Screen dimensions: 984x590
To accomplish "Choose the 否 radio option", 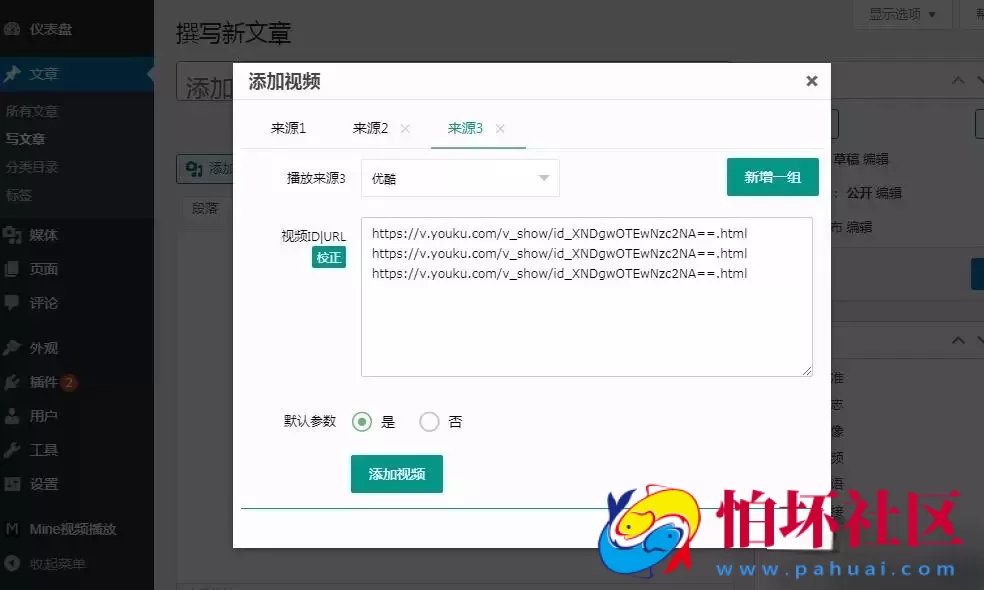I will pyautogui.click(x=429, y=422).
